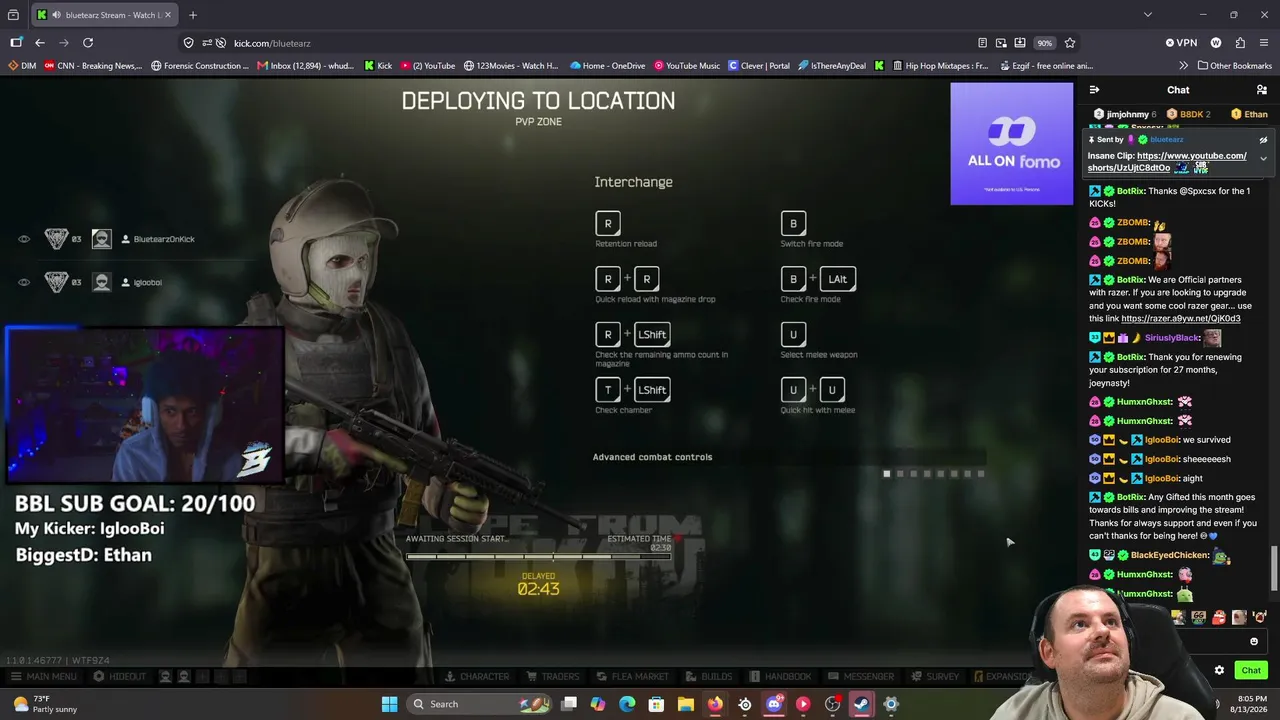Bookmark this page with the star icon
Image resolution: width=1280 pixels, height=720 pixels.
coord(1070,43)
